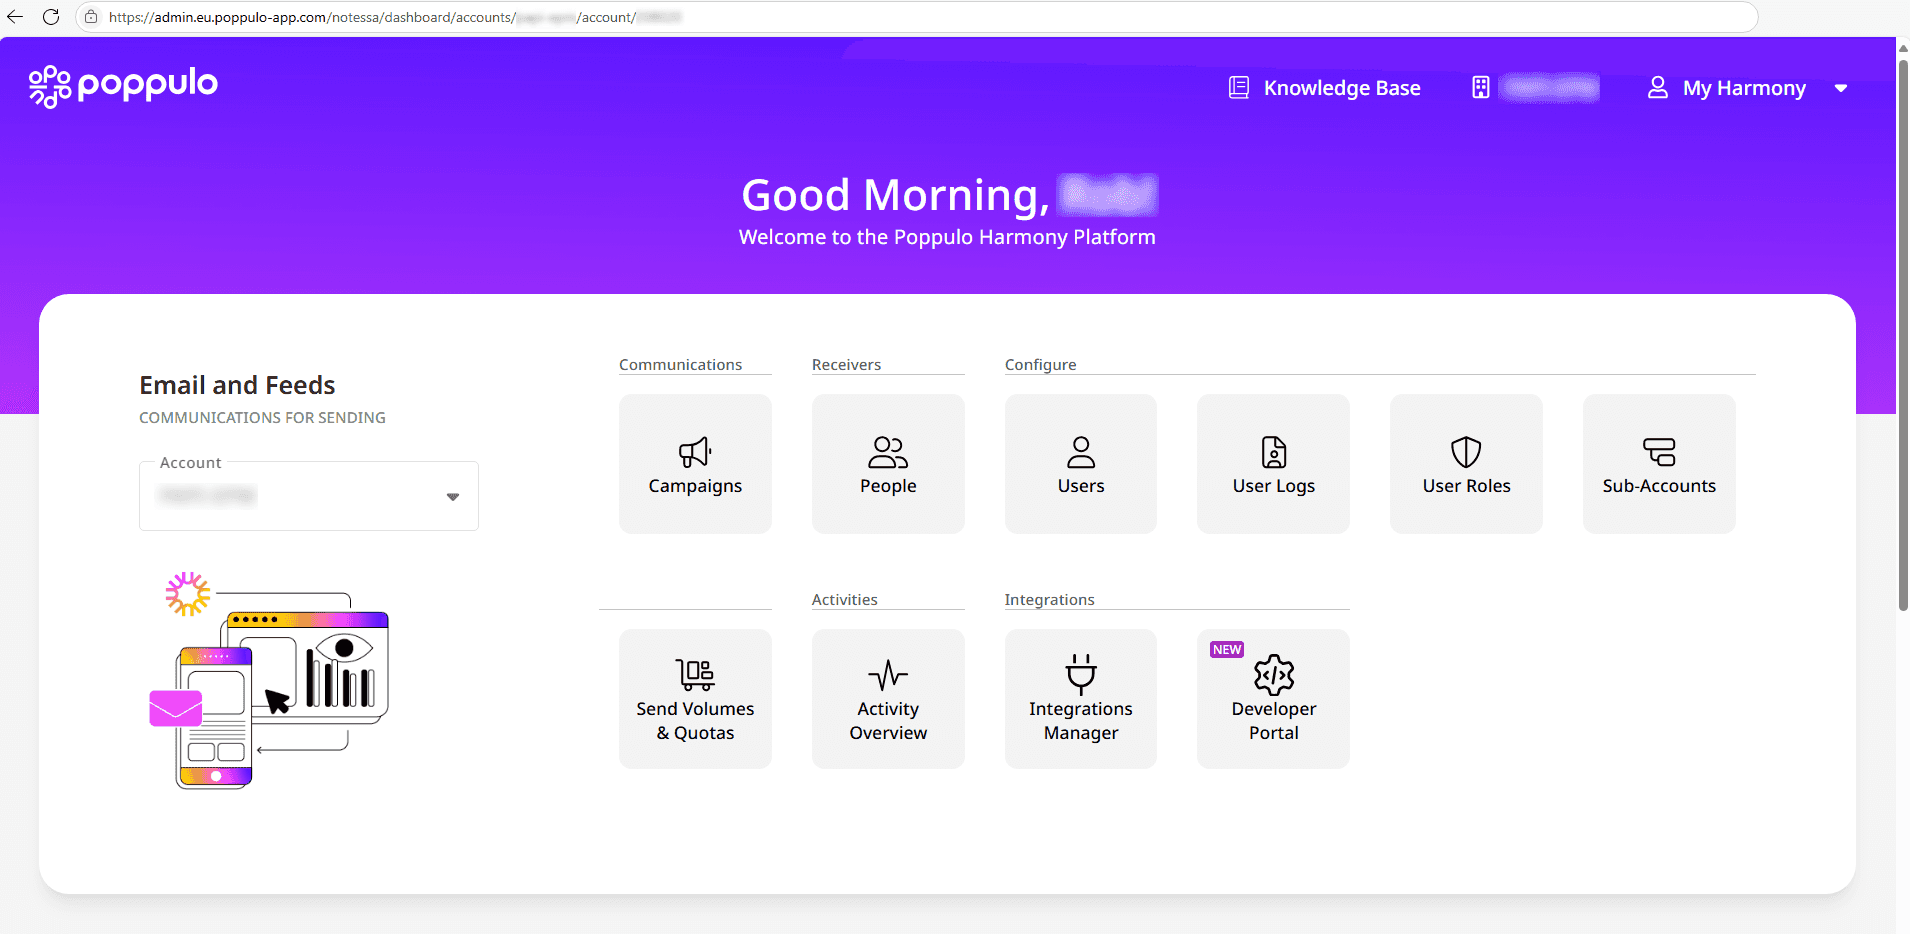This screenshot has width=1910, height=934.
Task: Open the Knowledge Base link
Action: [1342, 88]
